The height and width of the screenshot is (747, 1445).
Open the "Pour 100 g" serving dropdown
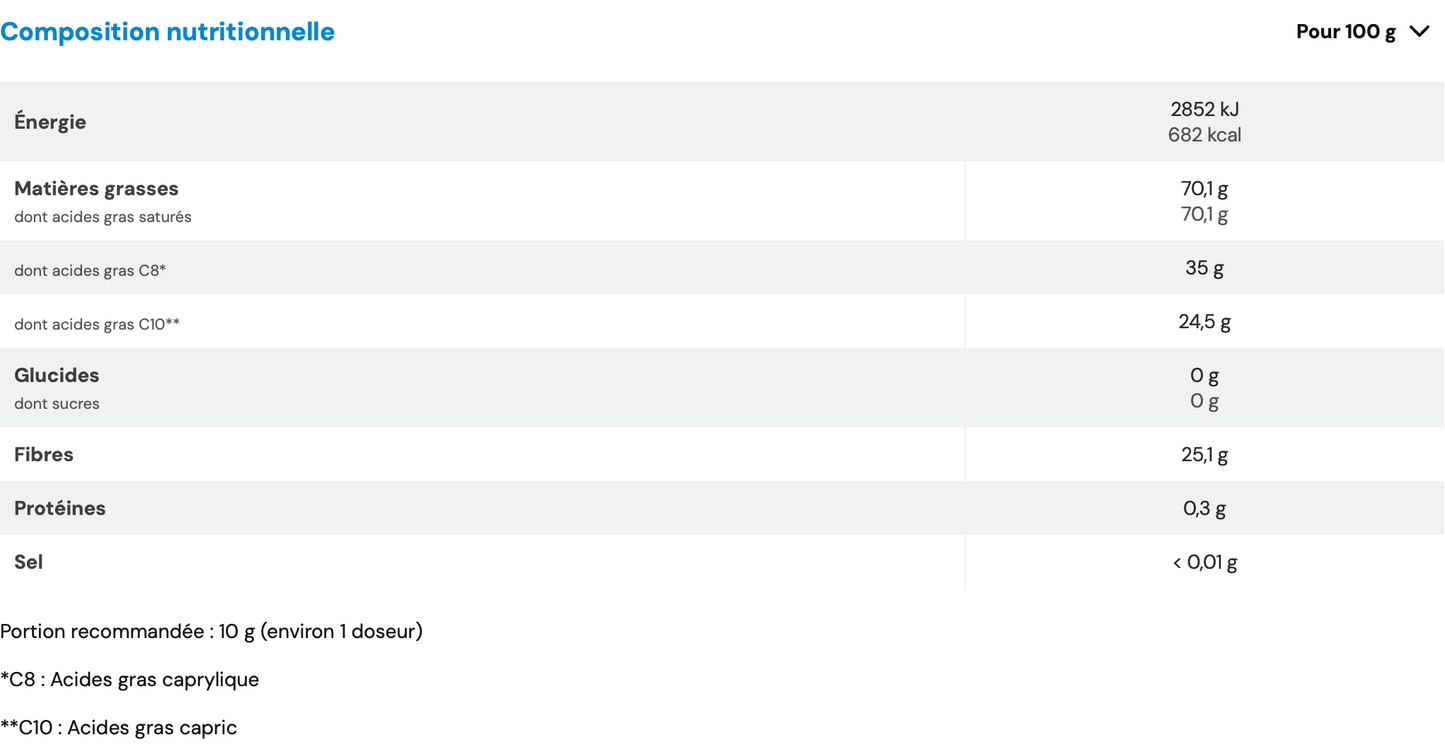pos(1345,32)
